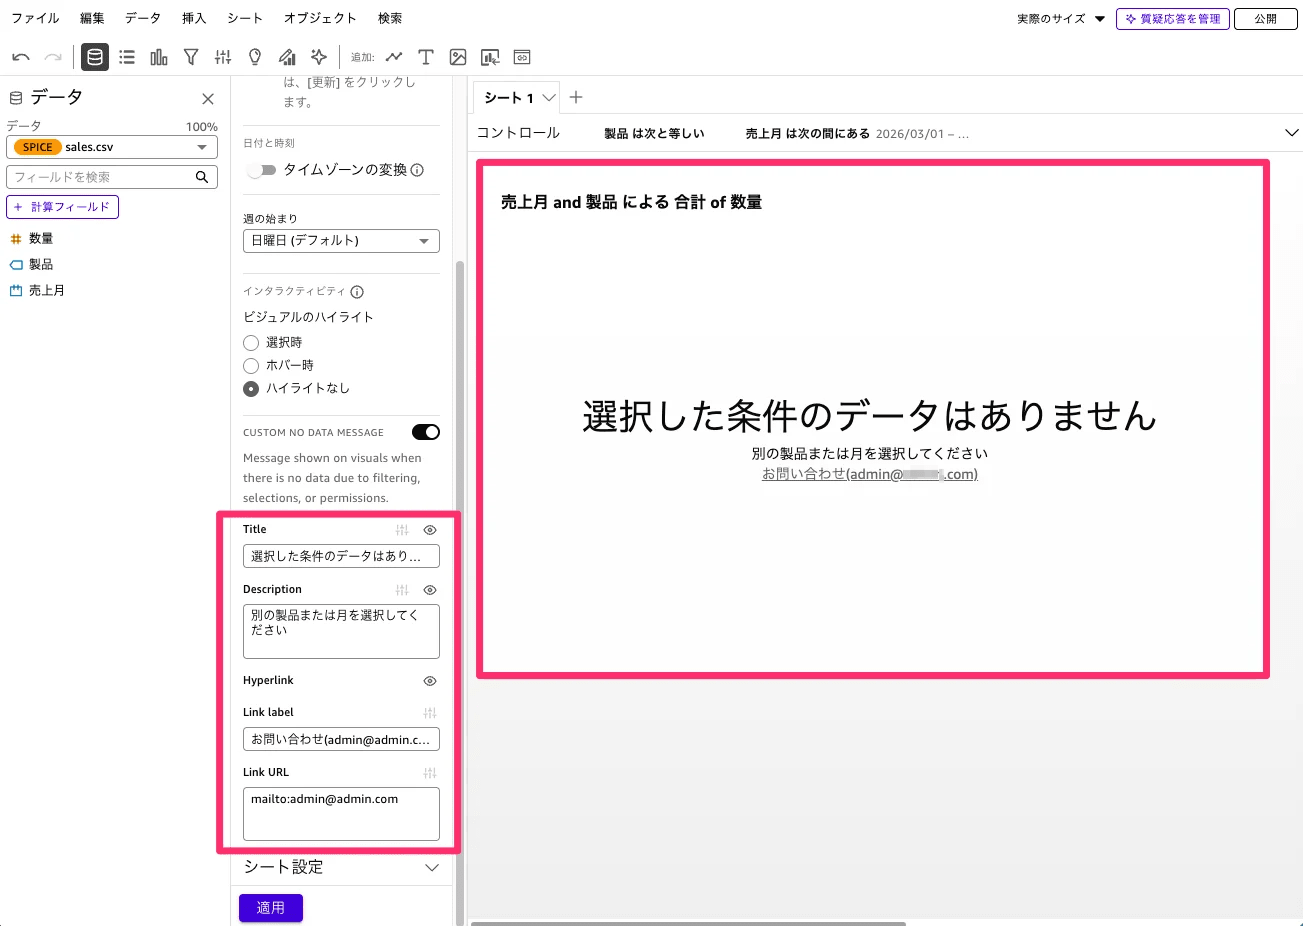
Task: Select 売上月 field in data list
Action: (46, 291)
